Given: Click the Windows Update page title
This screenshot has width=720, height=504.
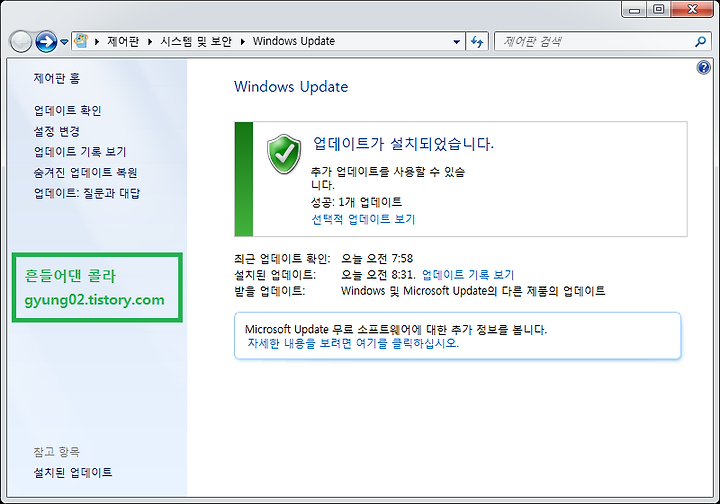Looking at the screenshot, I should (x=291, y=87).
